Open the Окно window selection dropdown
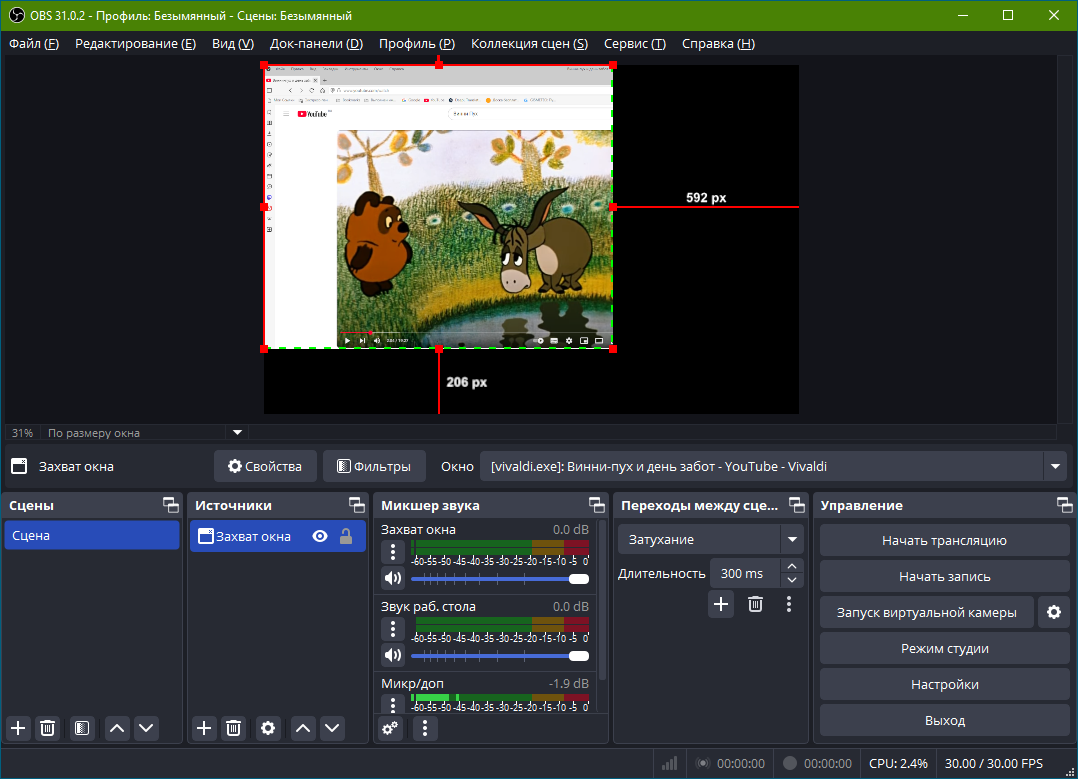This screenshot has width=1078, height=779. click(x=773, y=466)
